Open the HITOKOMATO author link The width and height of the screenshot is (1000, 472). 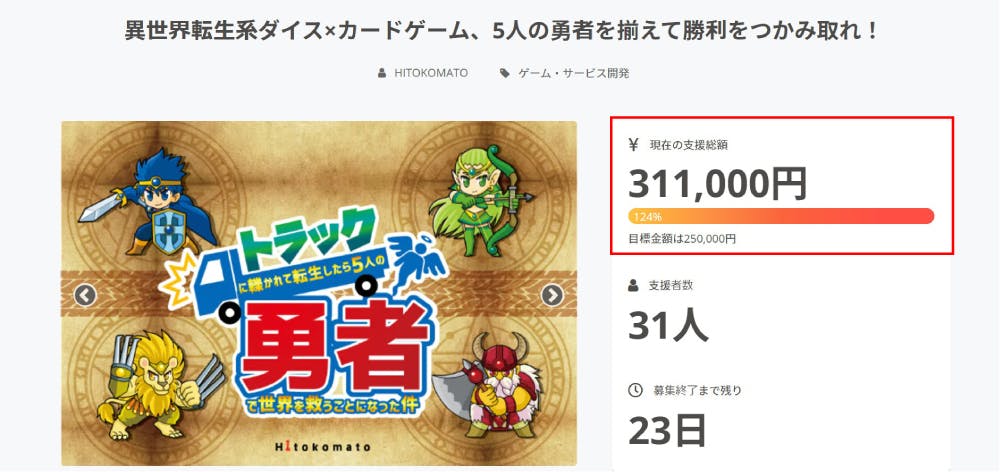(x=430, y=73)
